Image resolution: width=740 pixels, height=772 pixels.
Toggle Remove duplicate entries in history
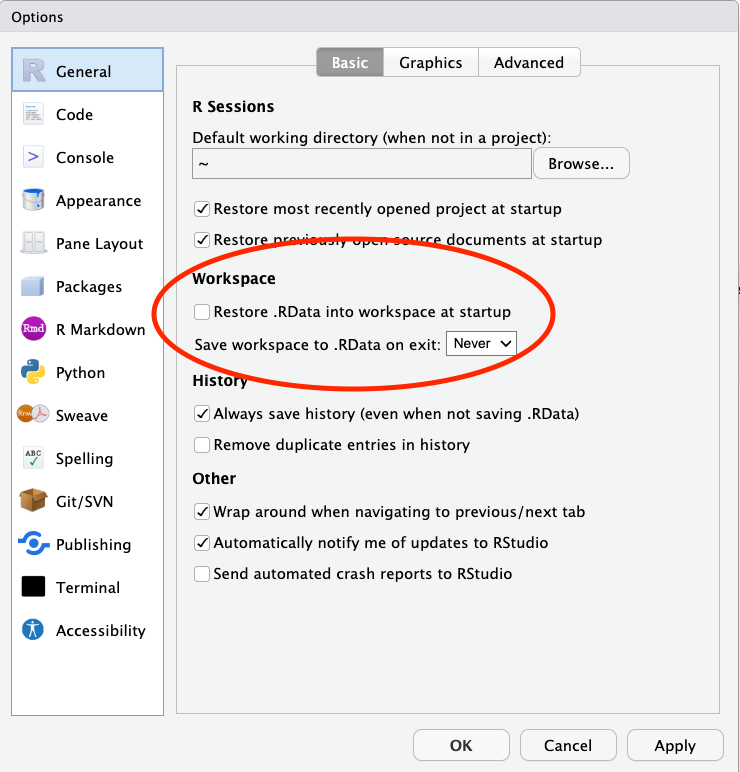(202, 444)
